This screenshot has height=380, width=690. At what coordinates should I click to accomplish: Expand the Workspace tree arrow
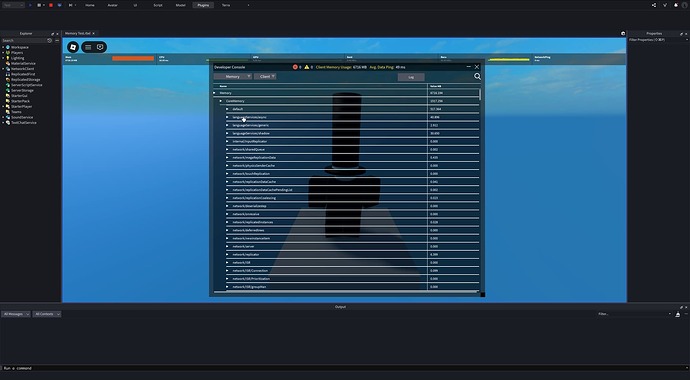[3, 47]
